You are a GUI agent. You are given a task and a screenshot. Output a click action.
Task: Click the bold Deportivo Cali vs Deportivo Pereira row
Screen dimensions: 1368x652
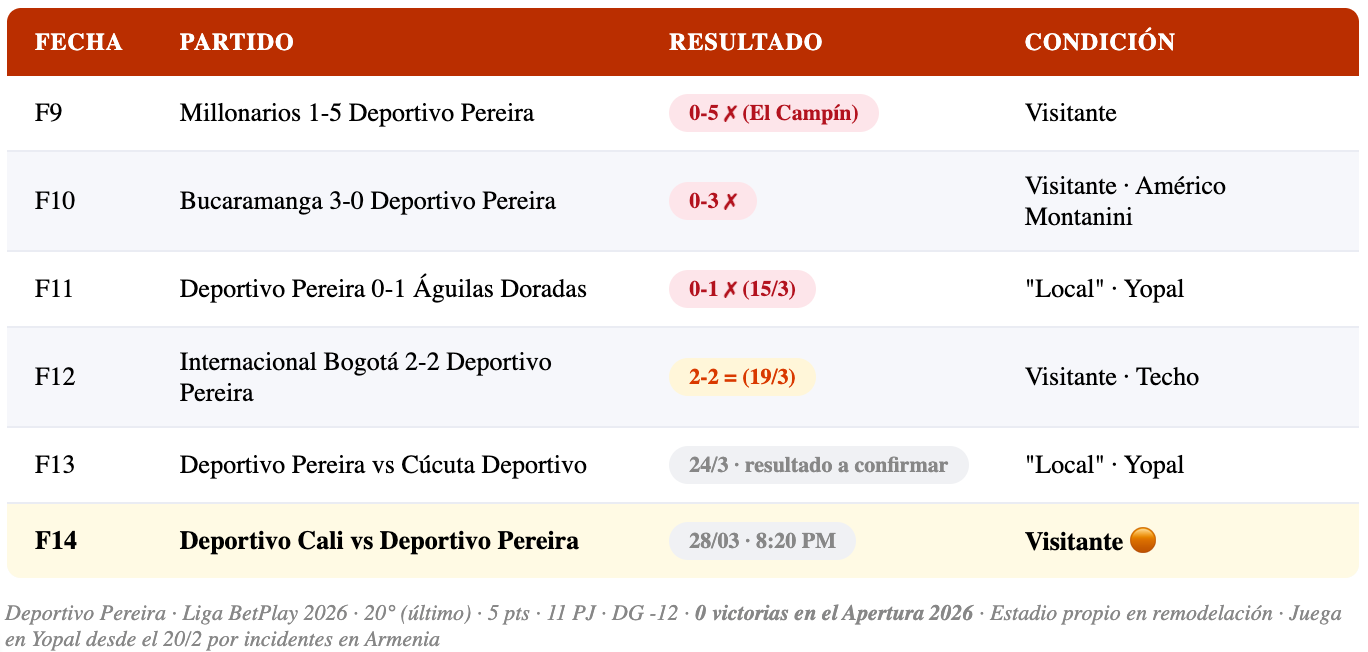click(x=379, y=541)
